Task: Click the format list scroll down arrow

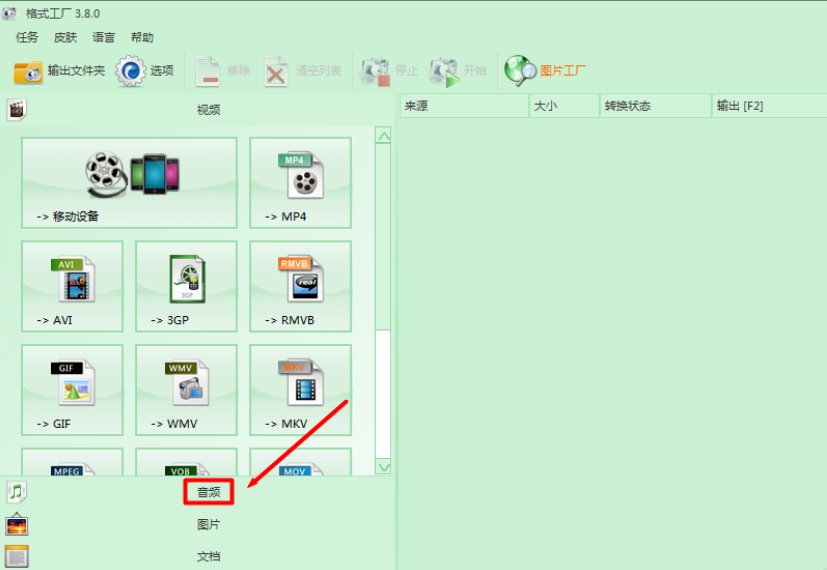Action: pyautogui.click(x=383, y=466)
